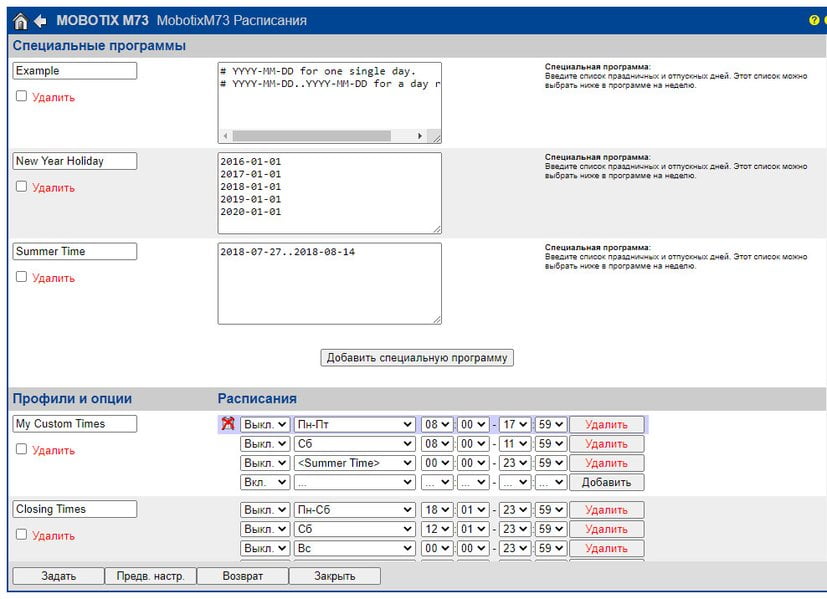This screenshot has height=599, width=827.
Task: Click the My Custom Times name field
Action: coord(74,424)
